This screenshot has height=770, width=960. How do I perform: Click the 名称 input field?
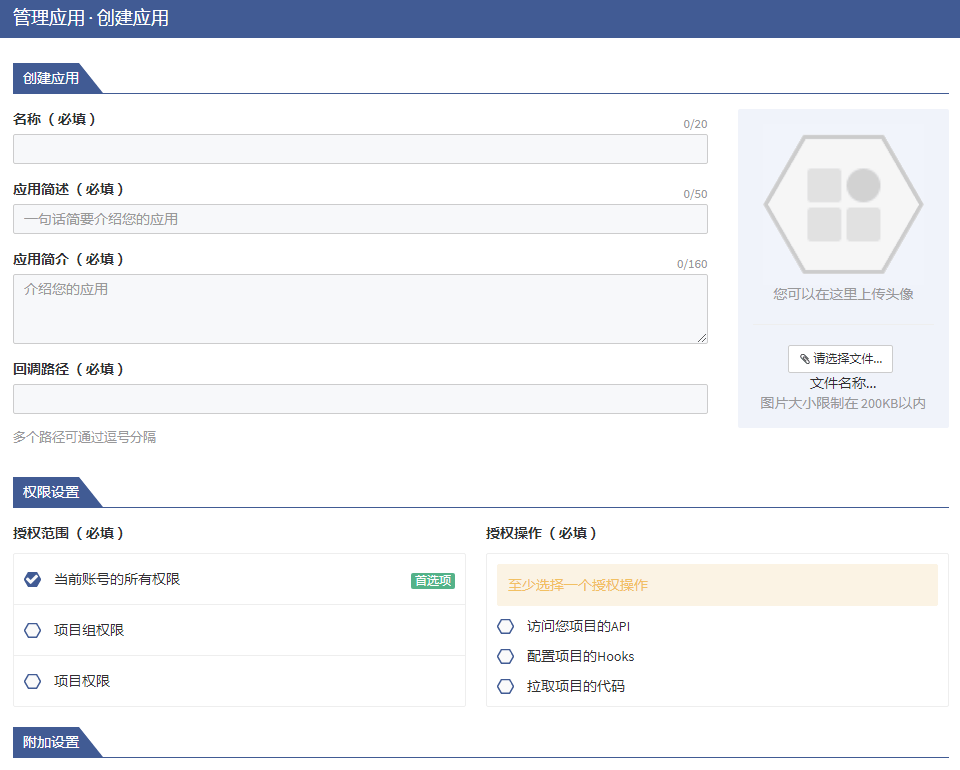pyautogui.click(x=360, y=149)
